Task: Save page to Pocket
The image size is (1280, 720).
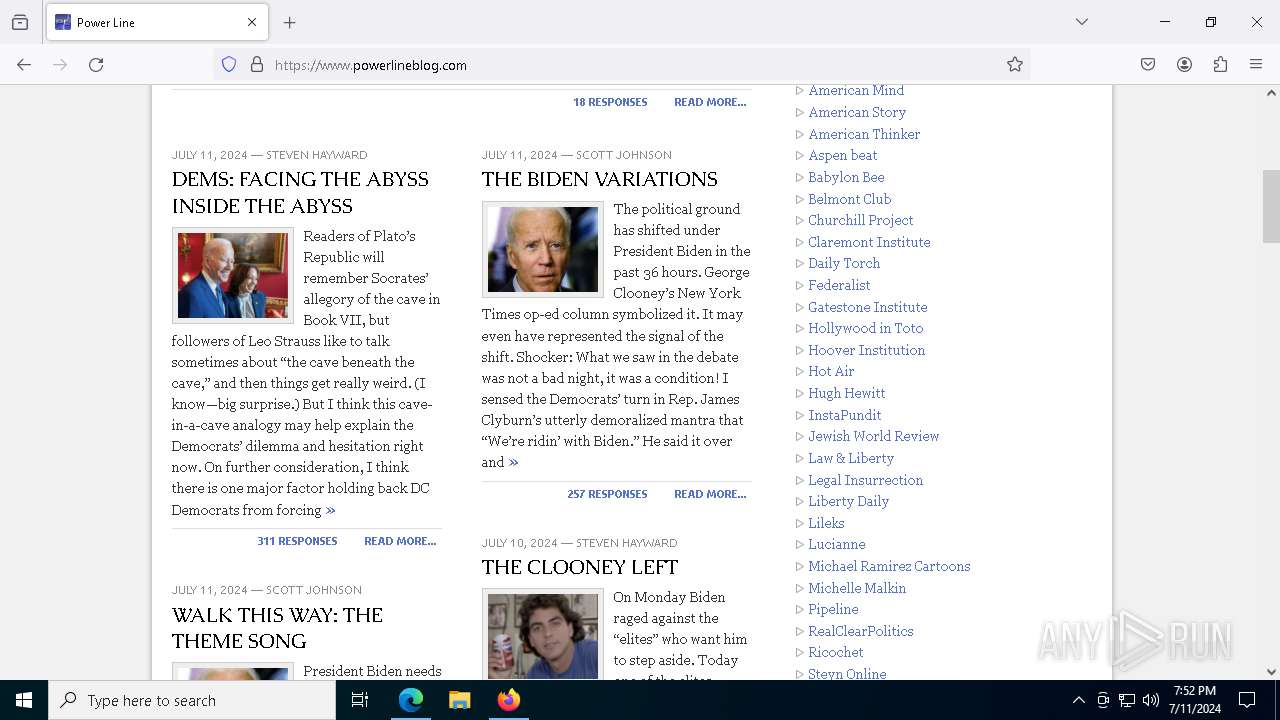Action: tap(1148, 64)
